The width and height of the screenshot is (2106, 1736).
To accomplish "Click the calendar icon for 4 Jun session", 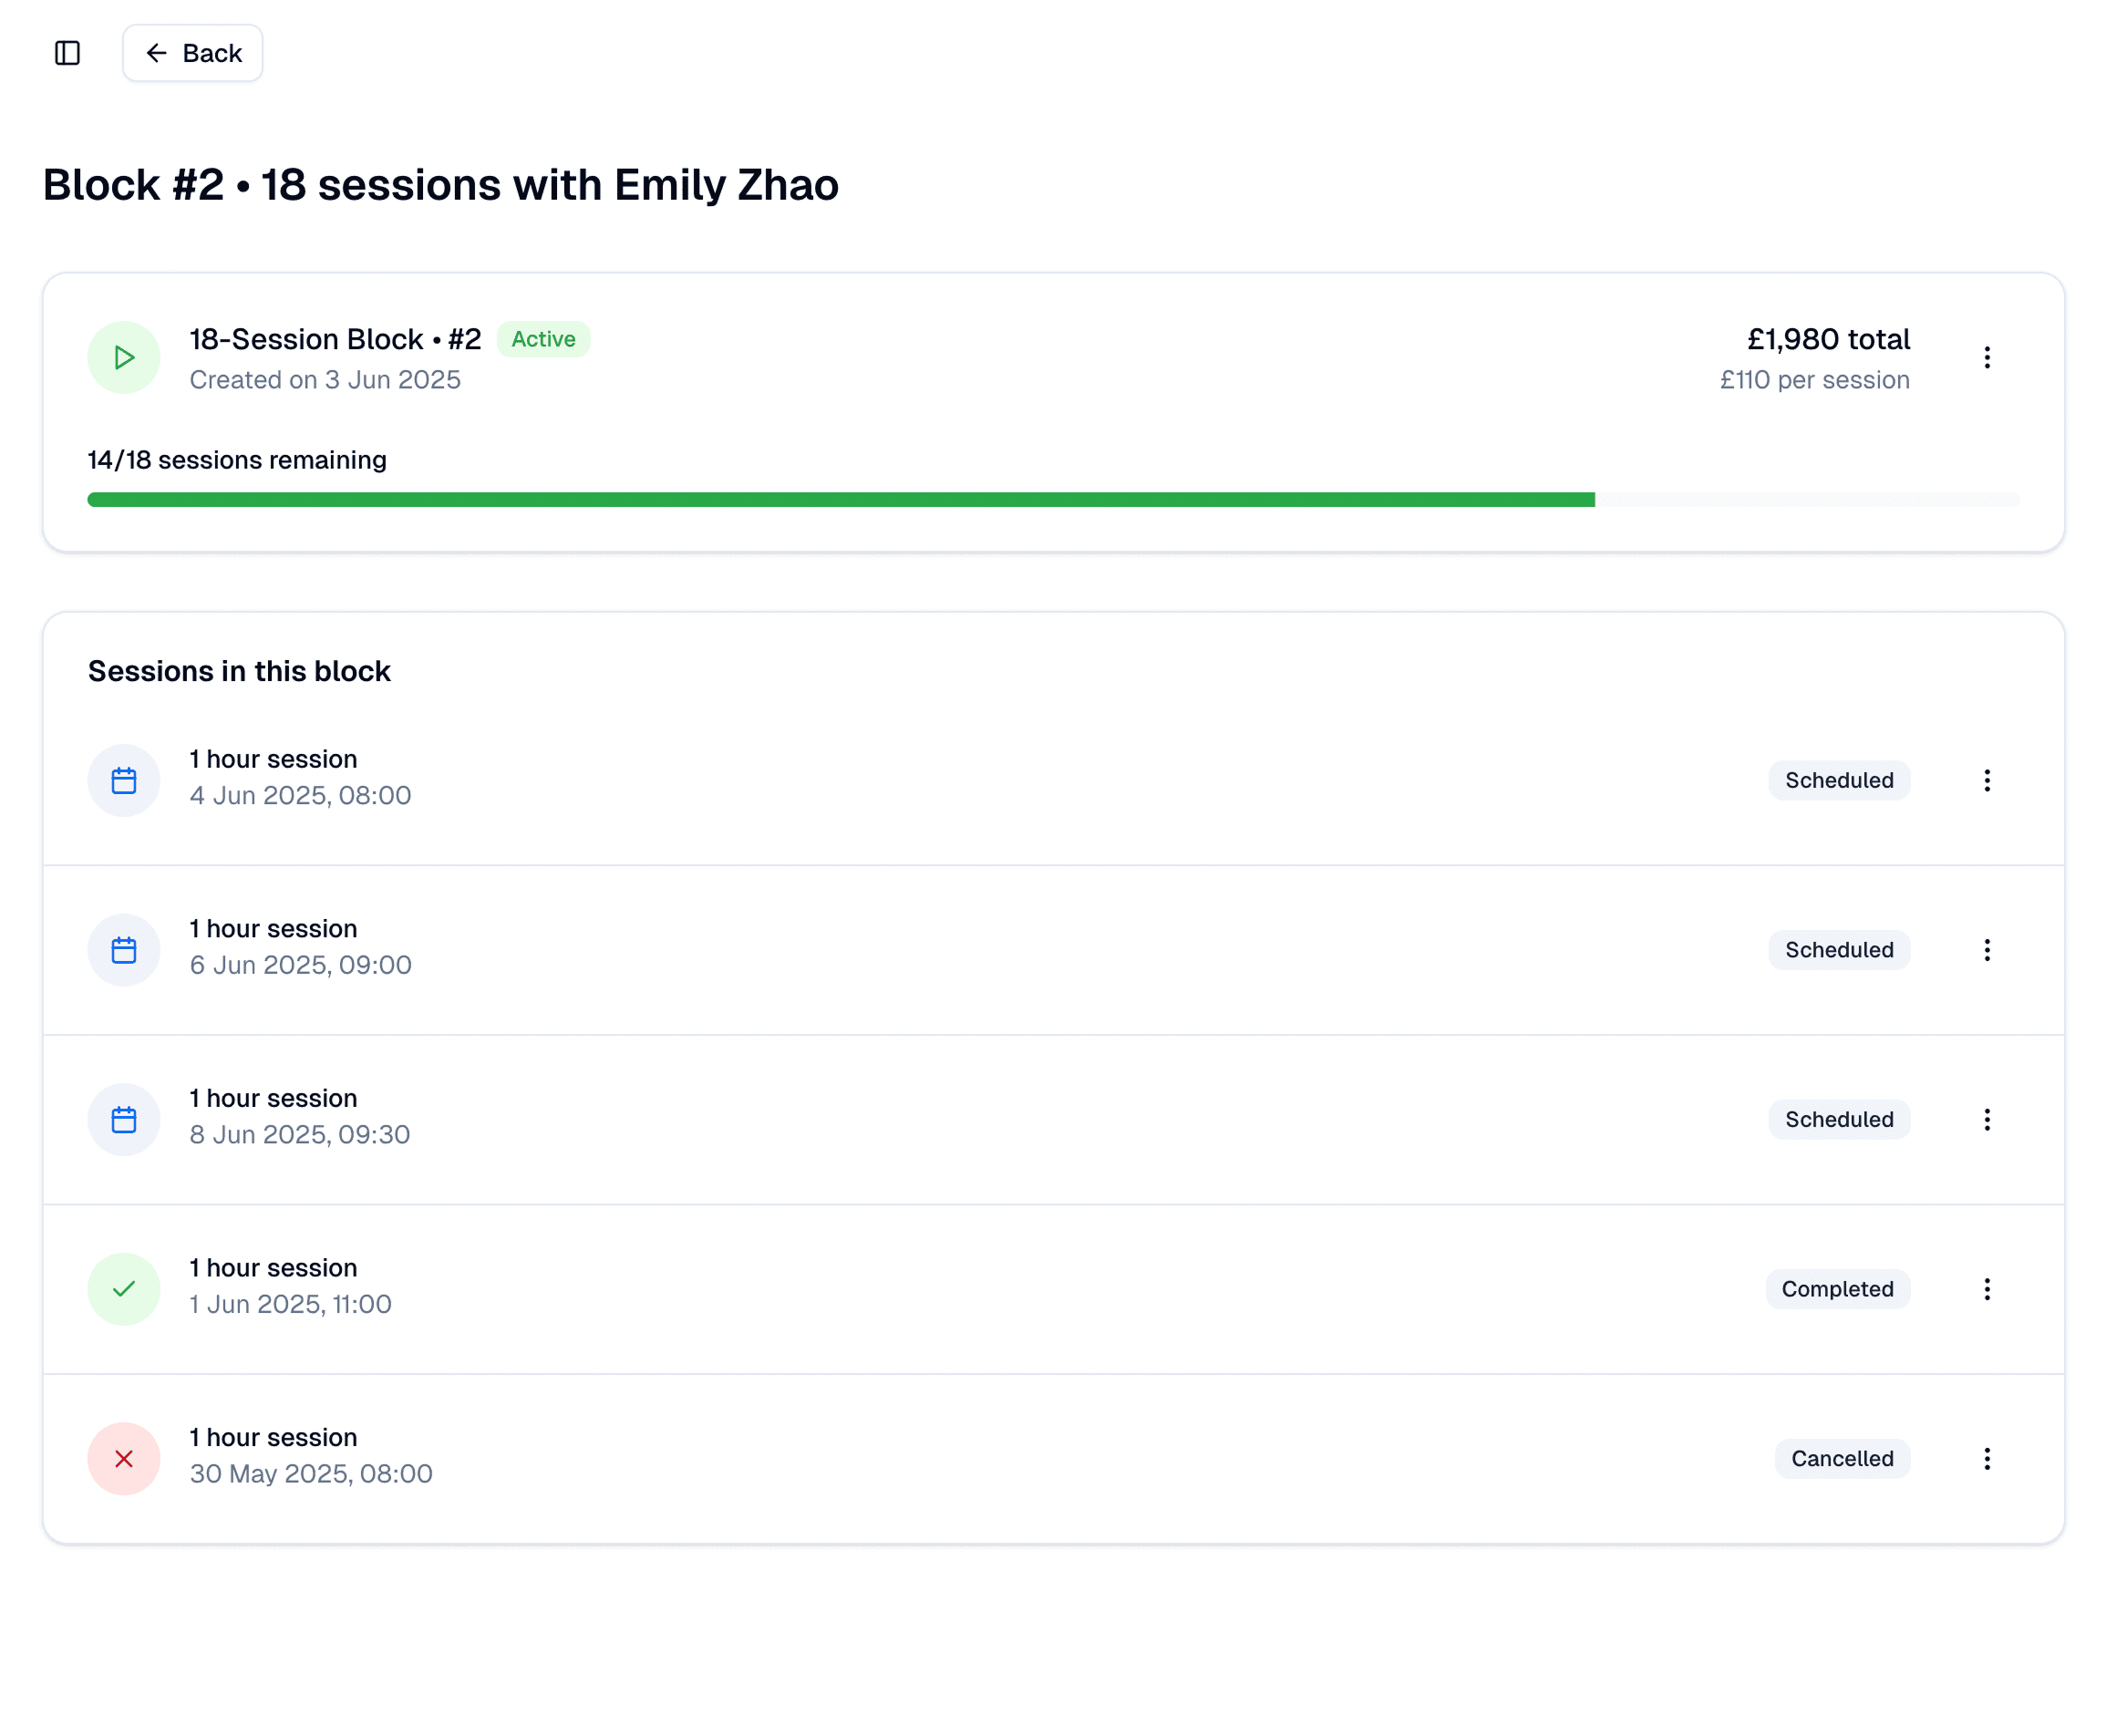I will (124, 780).
